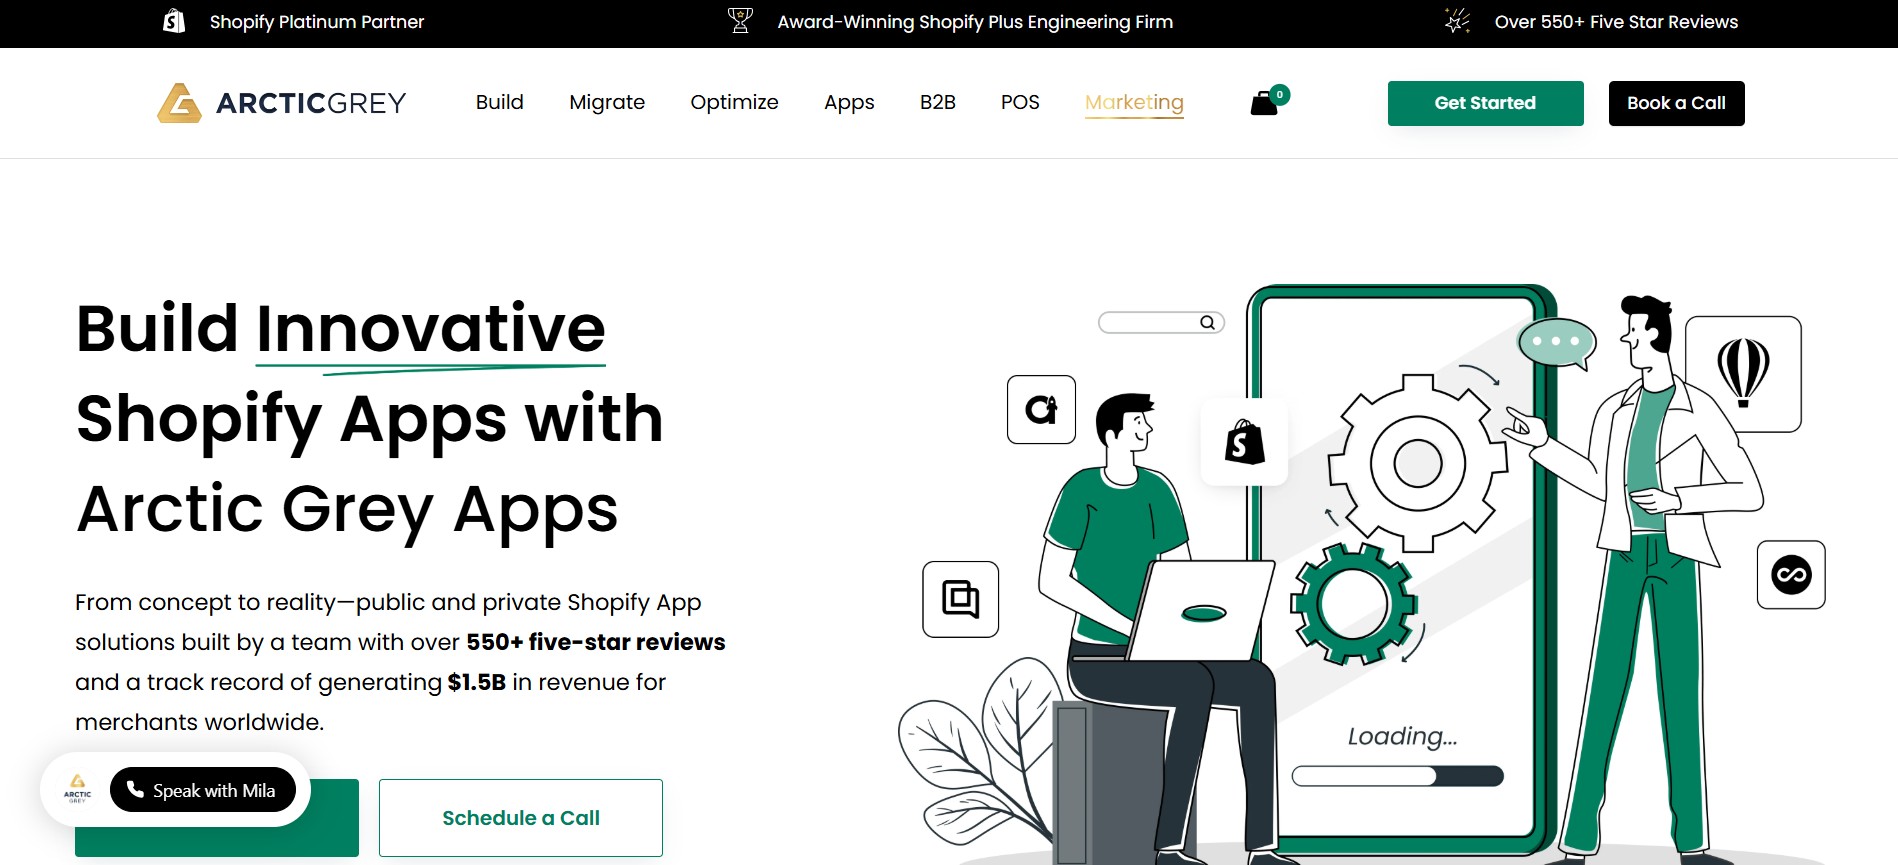
Task: Click the Schedule a Call button
Action: pos(520,818)
